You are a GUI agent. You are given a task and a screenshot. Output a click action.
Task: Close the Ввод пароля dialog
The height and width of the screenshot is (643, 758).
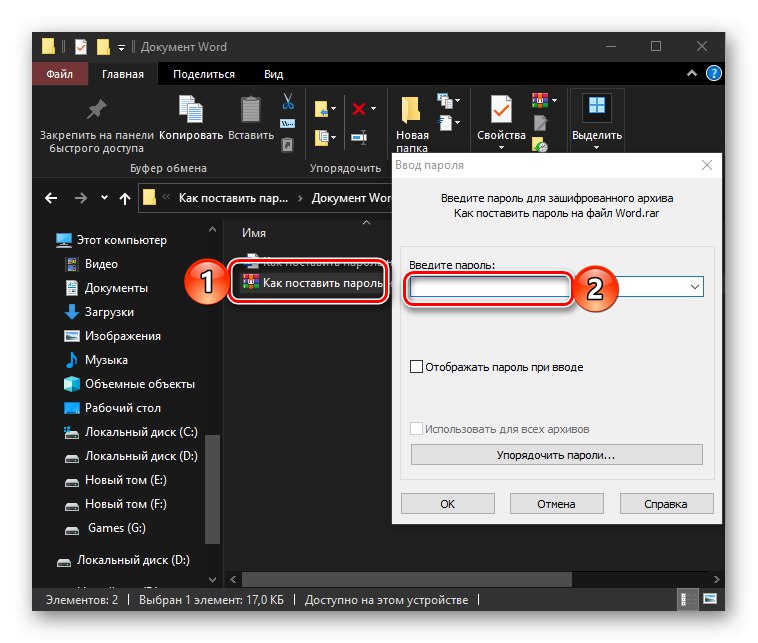coord(707,165)
